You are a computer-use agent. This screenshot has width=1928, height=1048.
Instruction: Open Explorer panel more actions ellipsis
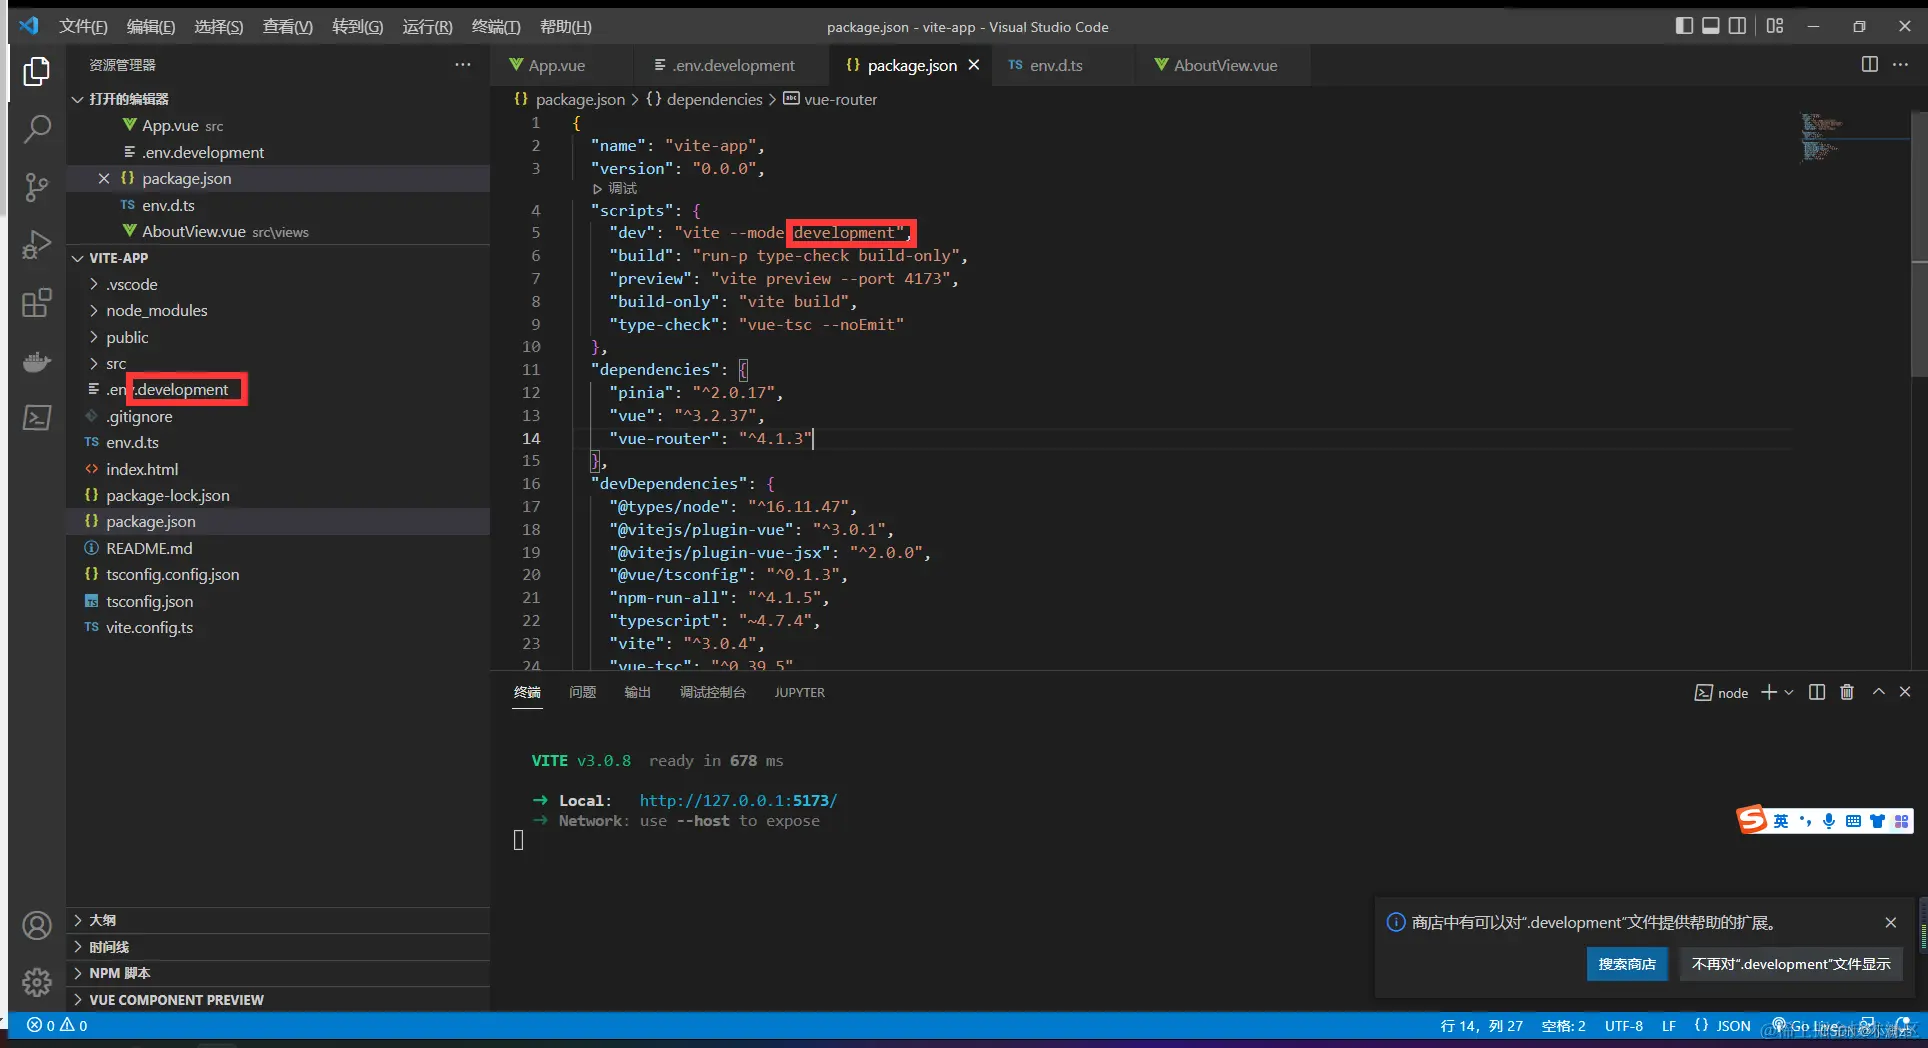(463, 65)
